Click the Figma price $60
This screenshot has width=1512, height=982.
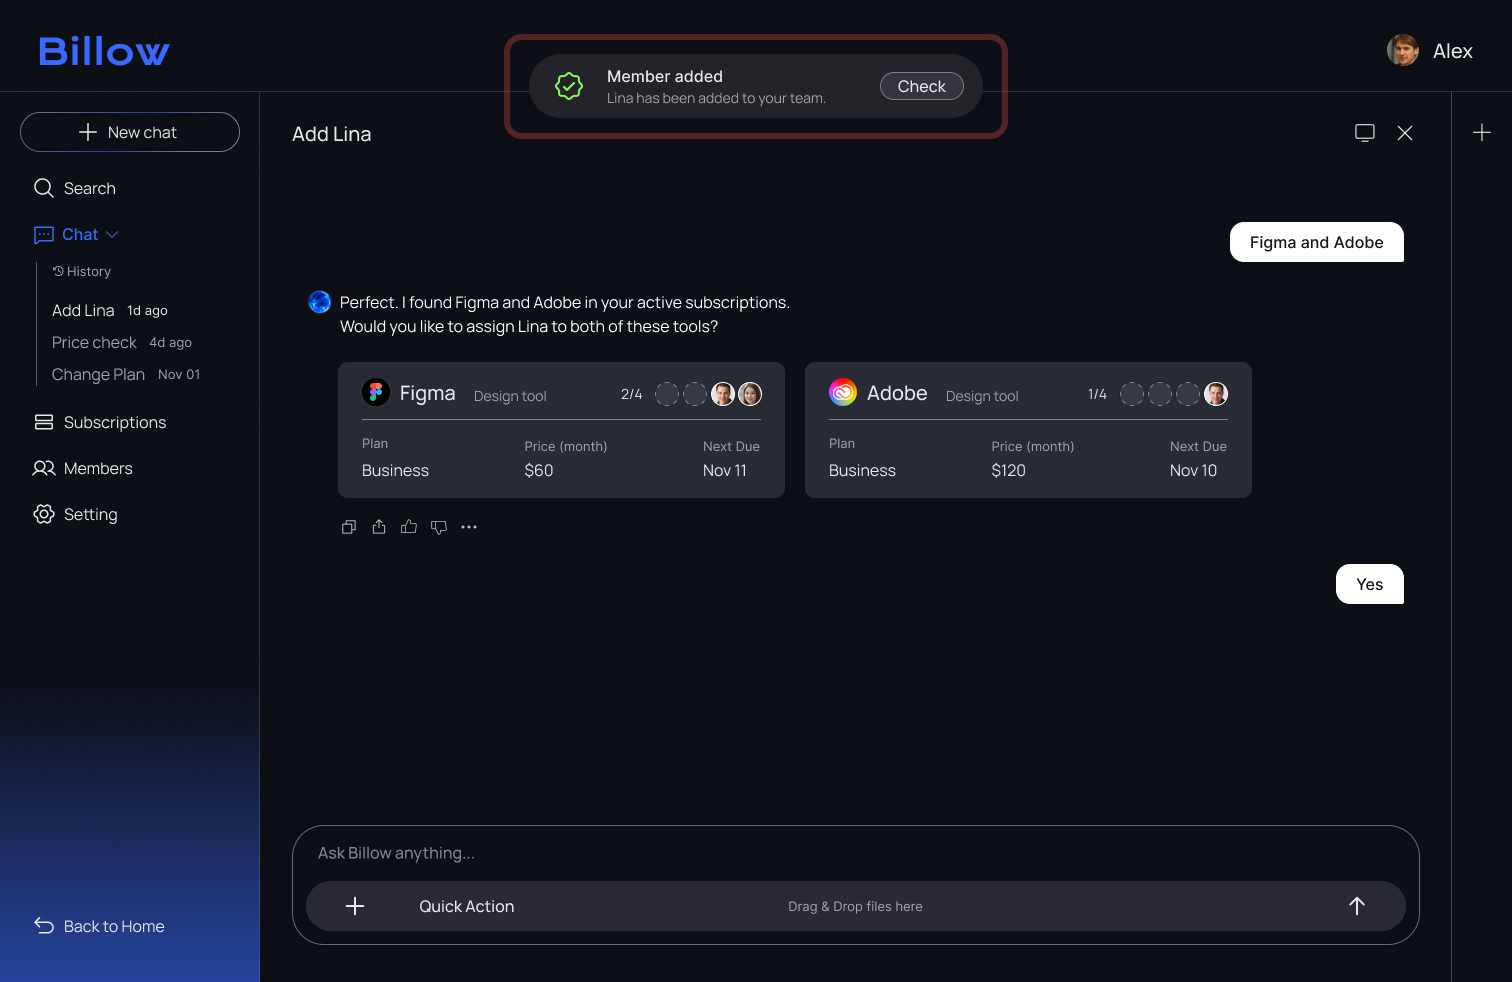tap(539, 470)
